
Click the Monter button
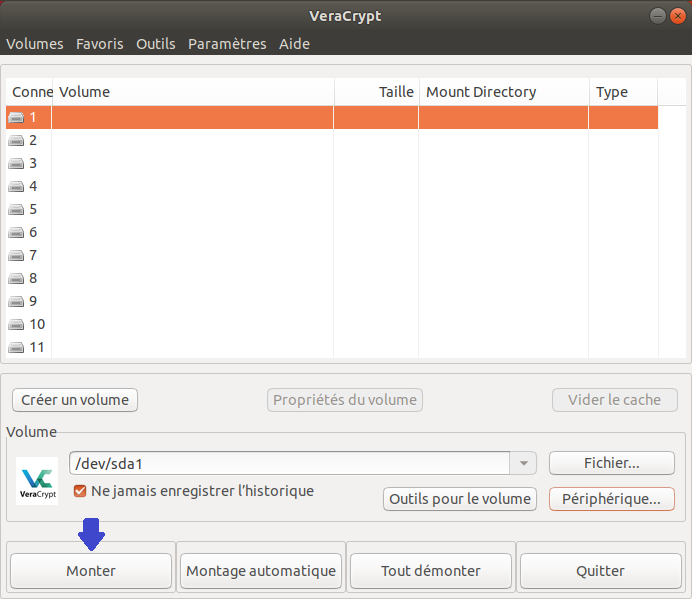pos(91,571)
